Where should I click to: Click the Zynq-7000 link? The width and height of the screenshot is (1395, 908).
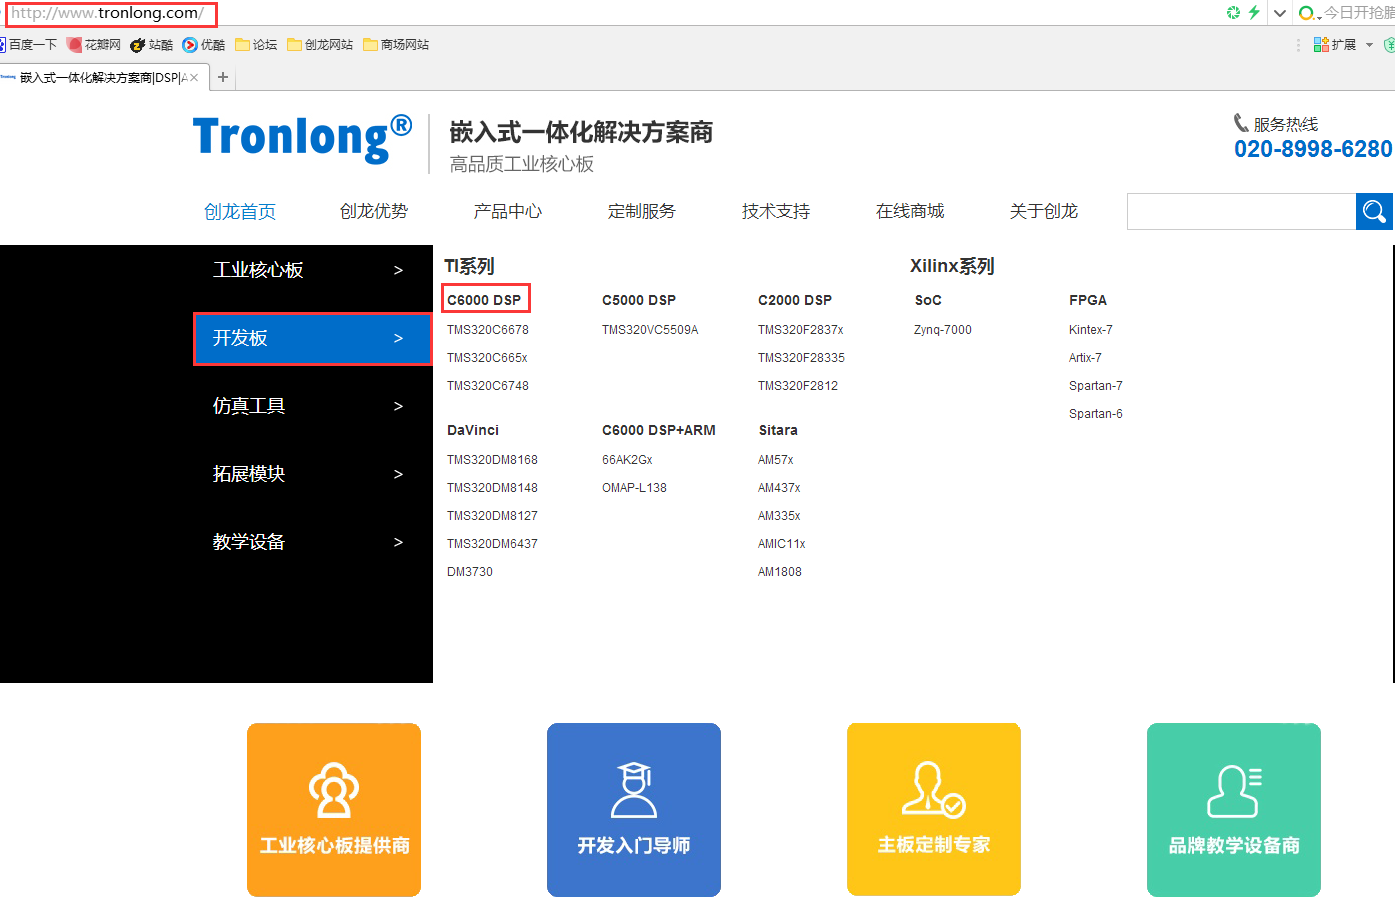click(x=942, y=330)
